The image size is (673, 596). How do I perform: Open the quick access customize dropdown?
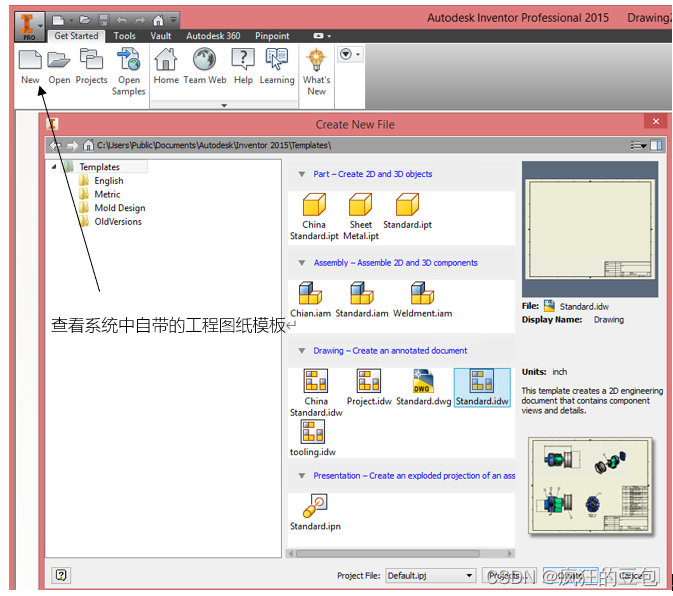click(173, 19)
